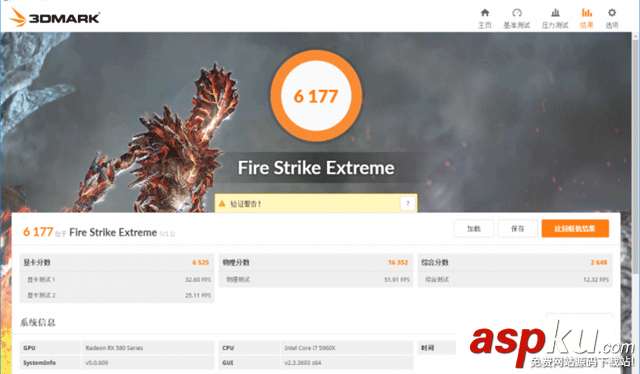The width and height of the screenshot is (640, 374).
Task: Switch to the 结果 results view
Action: point(587,19)
